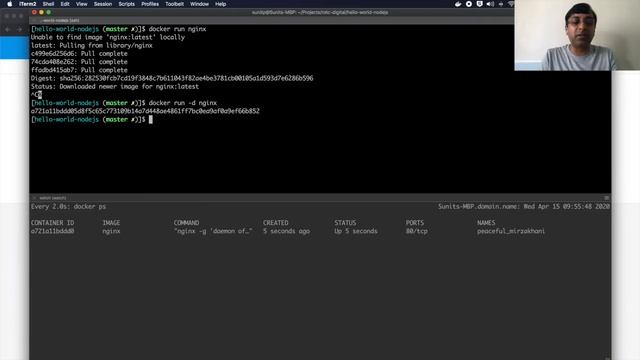Open the Help menu
This screenshot has height=360, width=640.
click(x=220, y=4)
